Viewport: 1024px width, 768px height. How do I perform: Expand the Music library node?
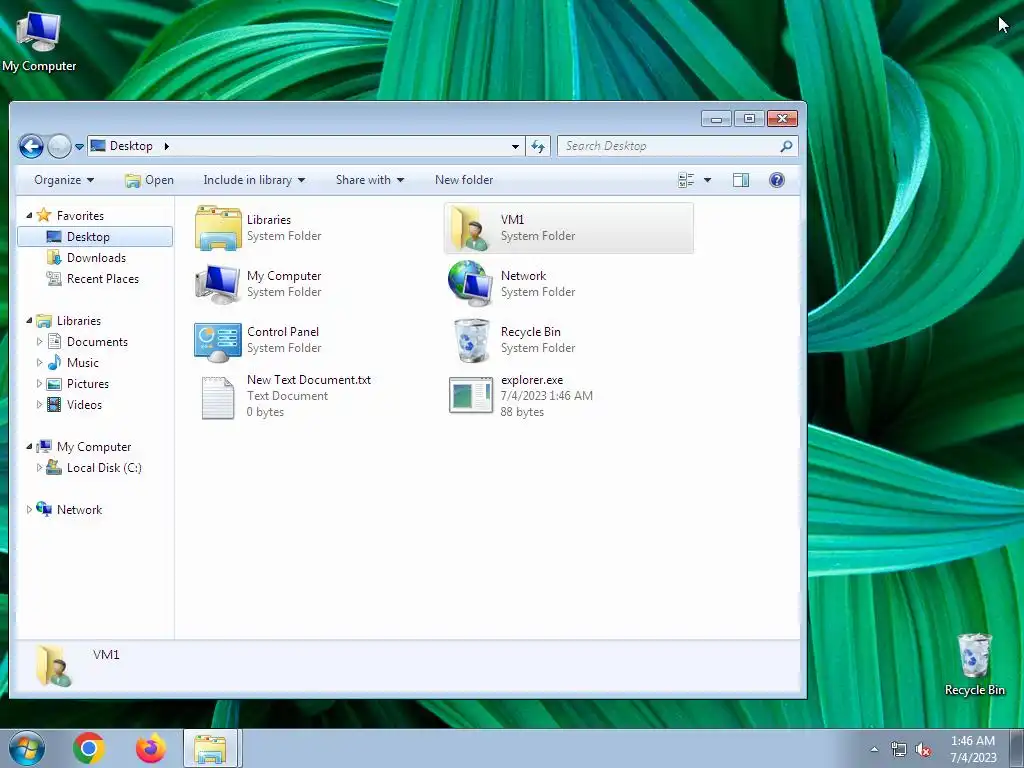click(x=39, y=362)
